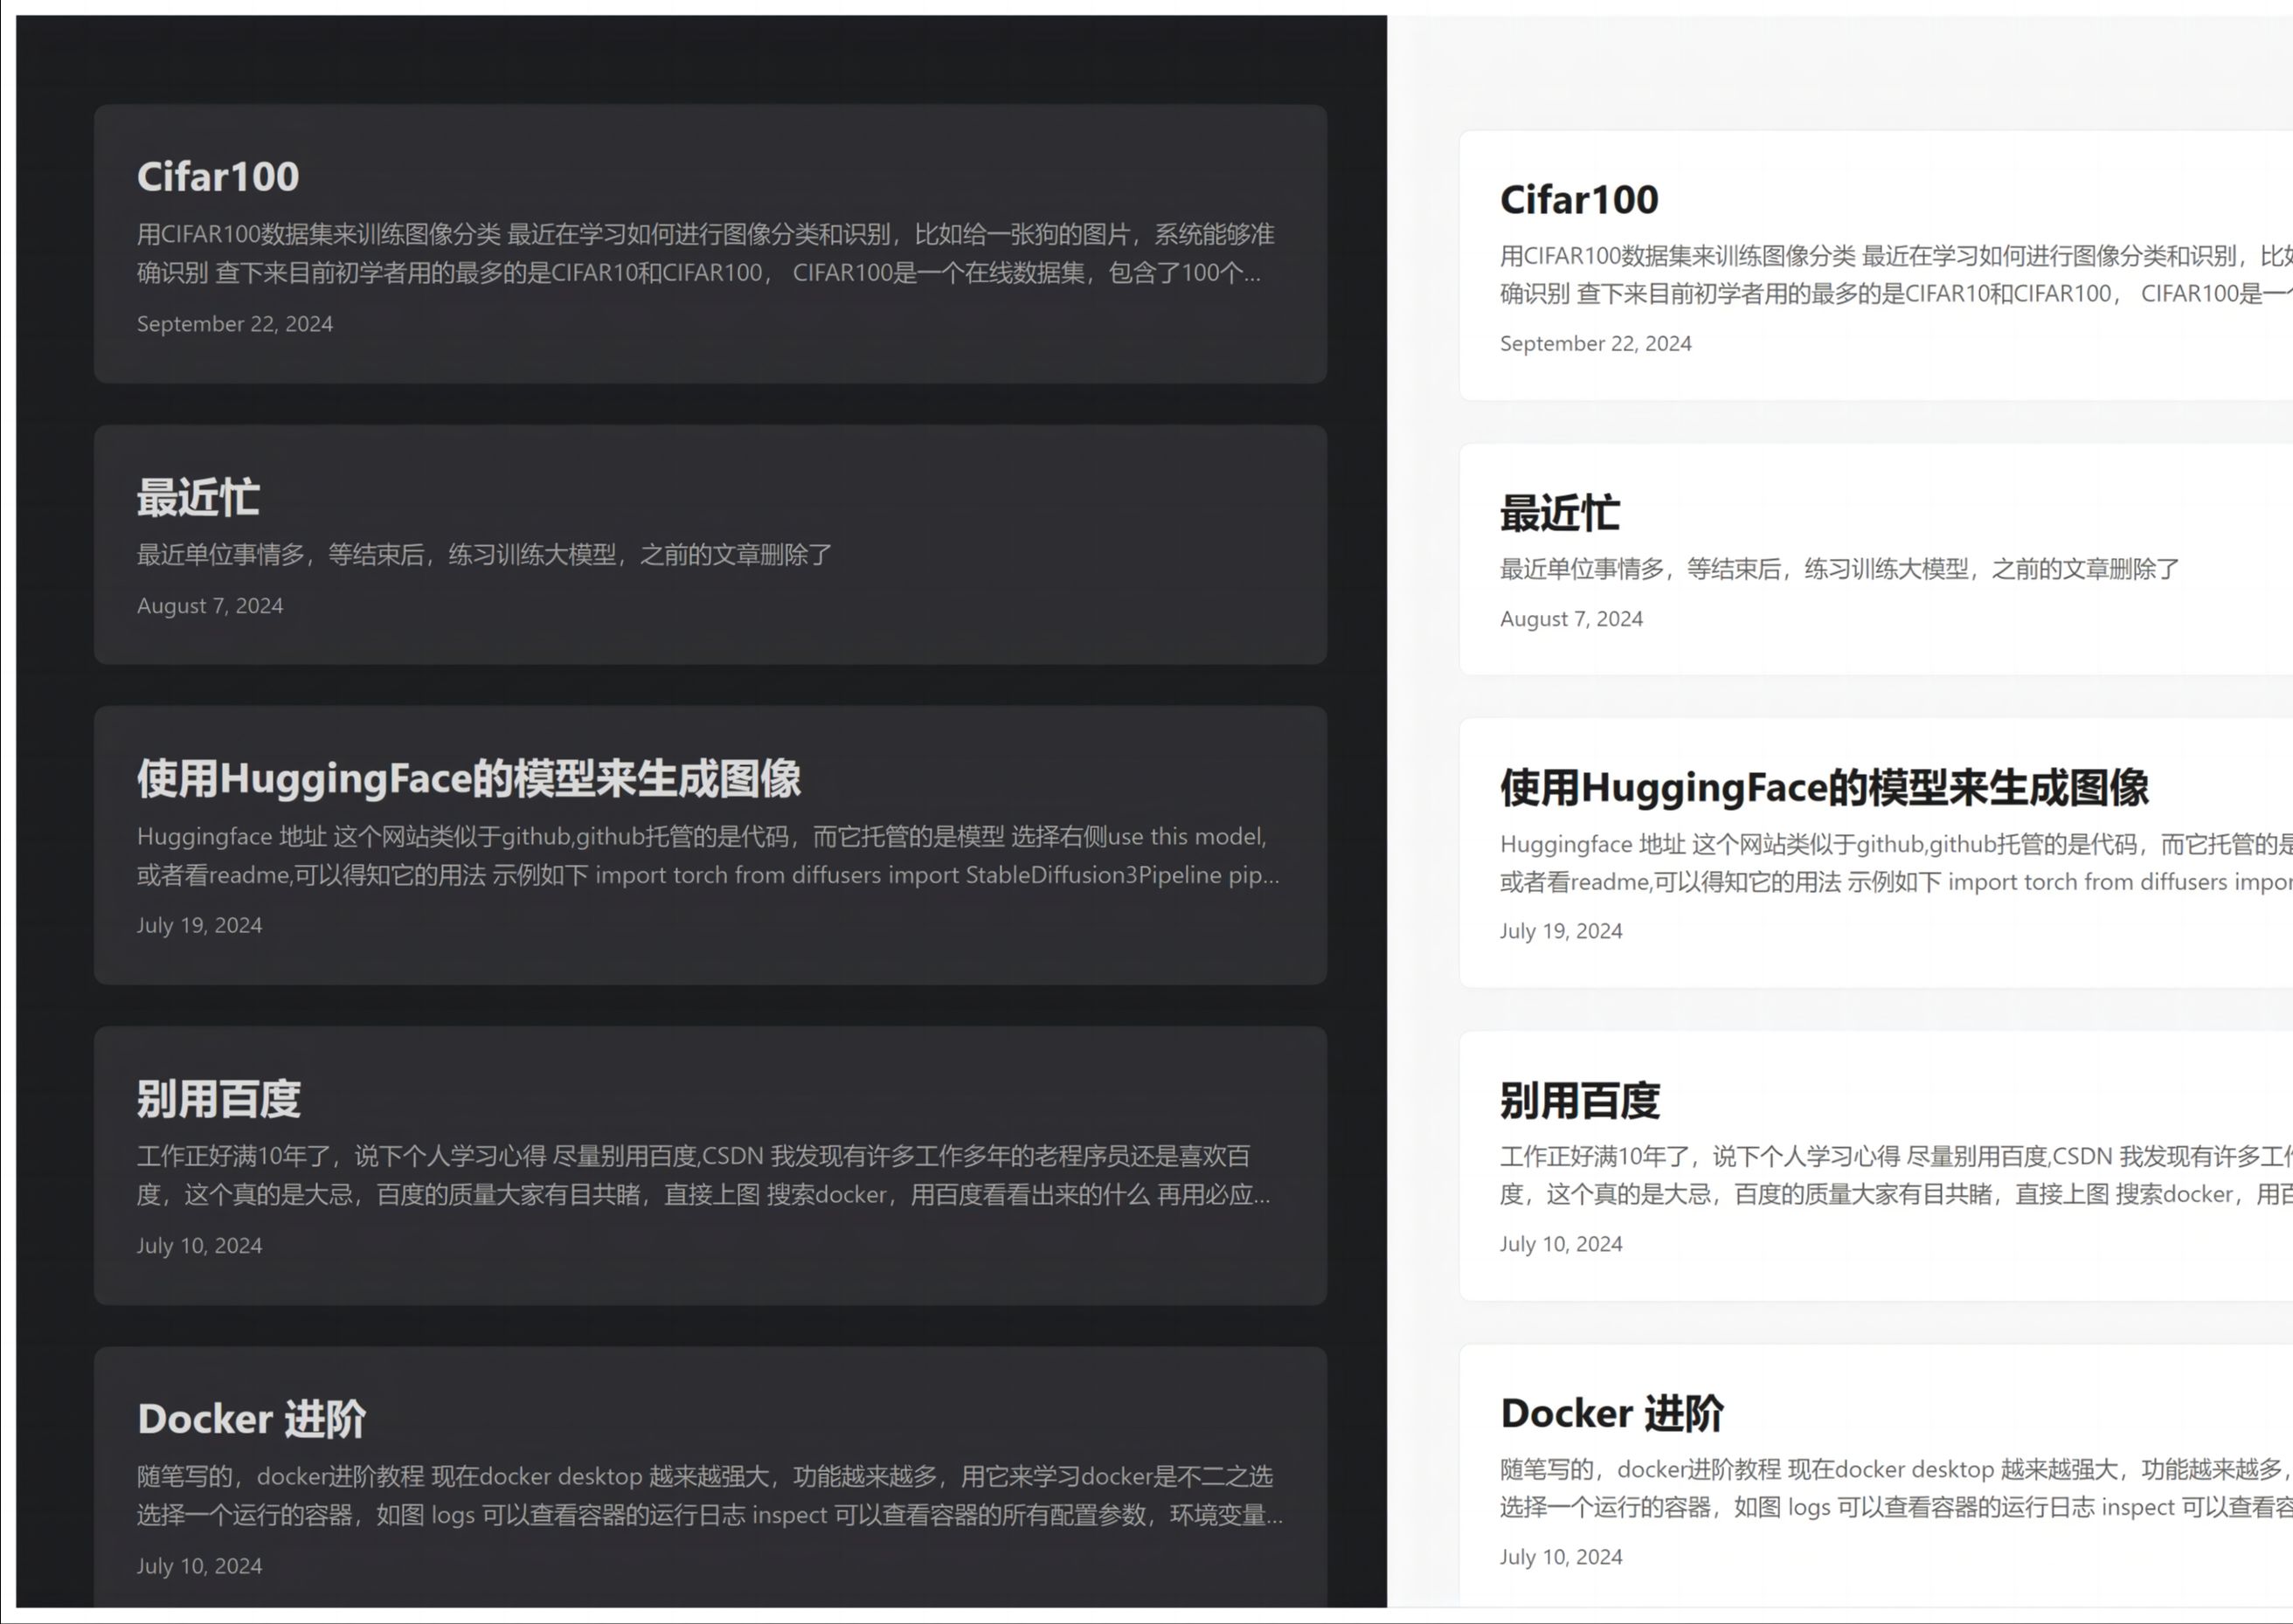Click July 10, 2024 date under 别用百度, dark panel
The width and height of the screenshot is (2293, 1624).
click(x=200, y=1246)
